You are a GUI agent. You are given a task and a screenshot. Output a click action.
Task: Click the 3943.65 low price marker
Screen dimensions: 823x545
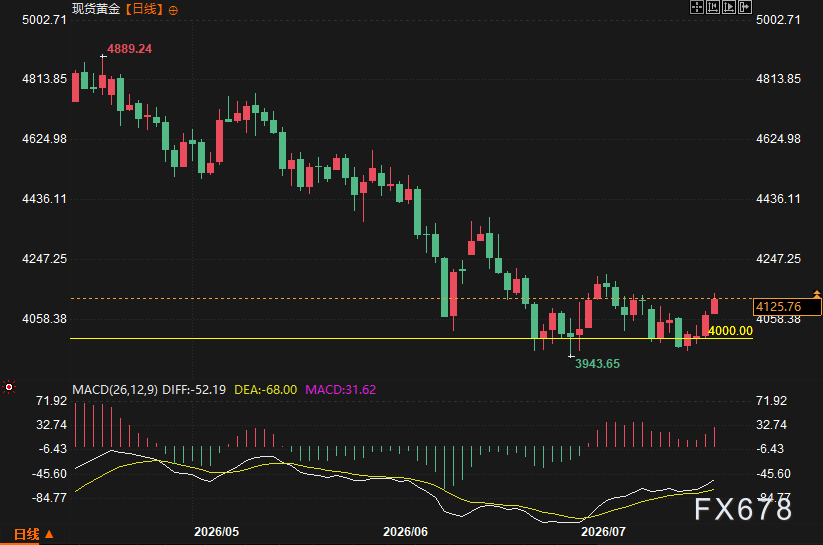pos(597,363)
